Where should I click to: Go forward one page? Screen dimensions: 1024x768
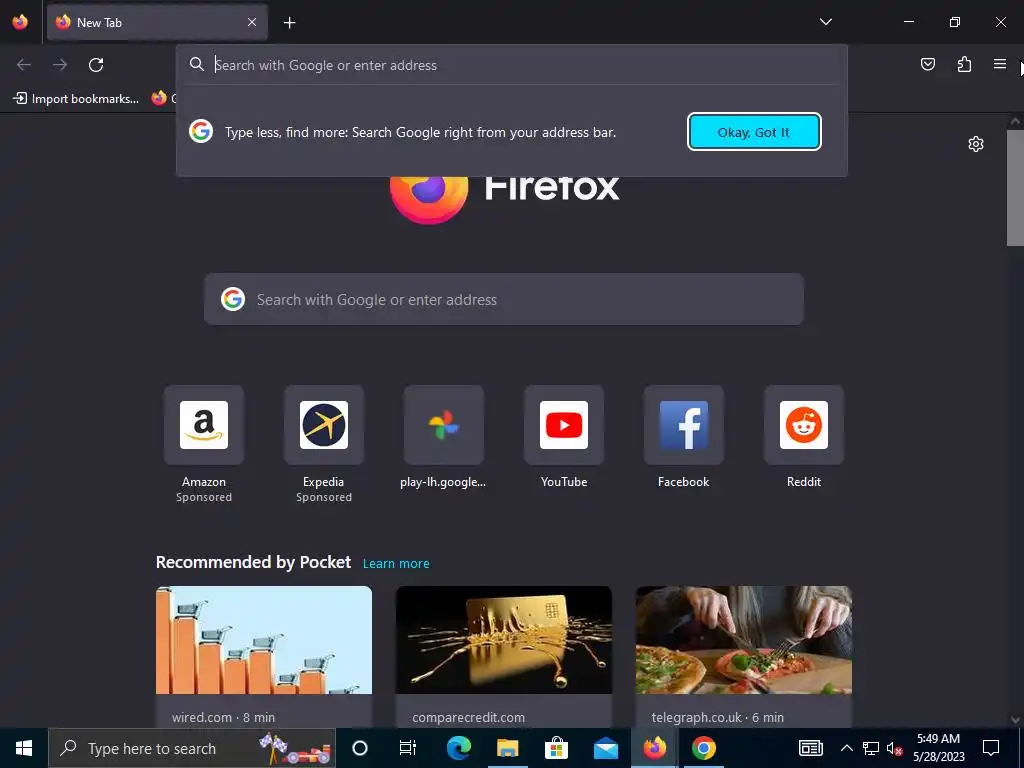pyautogui.click(x=60, y=65)
